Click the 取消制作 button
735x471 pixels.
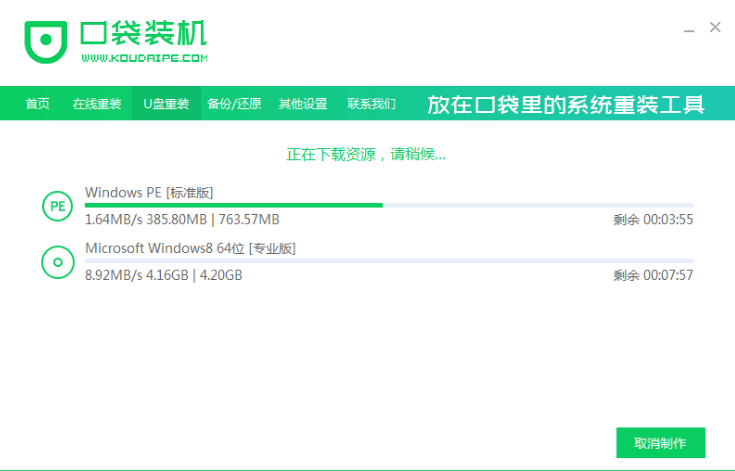click(660, 442)
